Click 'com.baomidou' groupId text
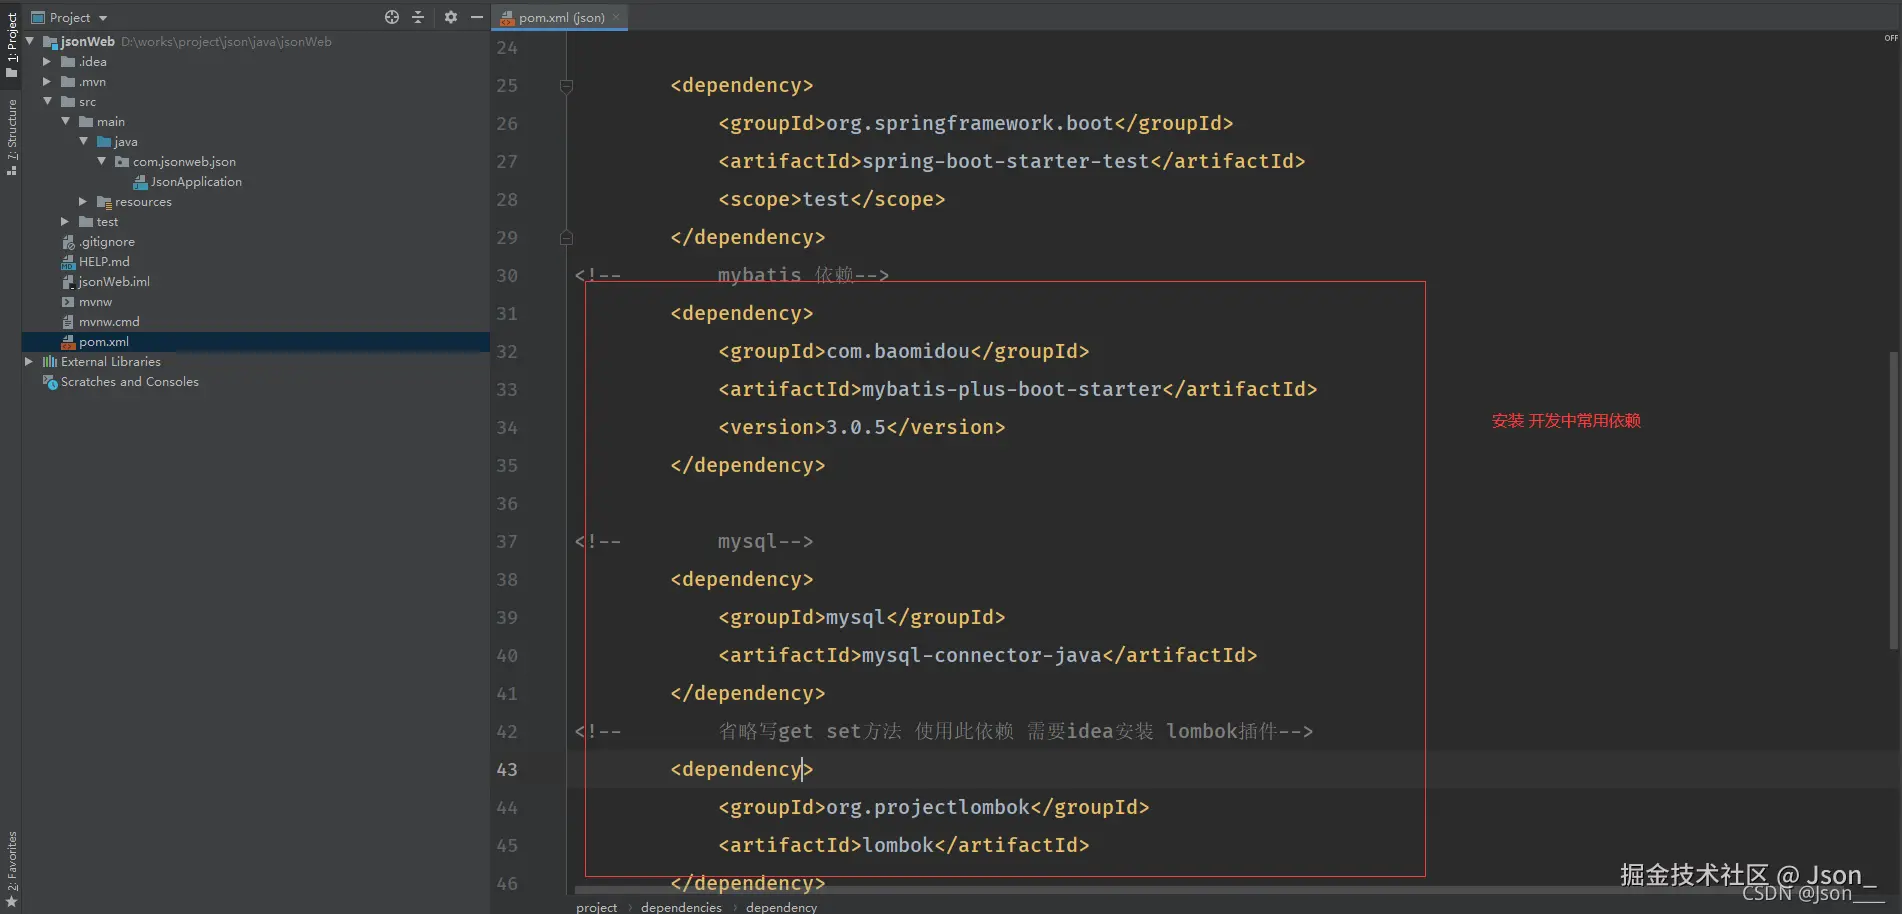Image resolution: width=1902 pixels, height=914 pixels. click(898, 351)
